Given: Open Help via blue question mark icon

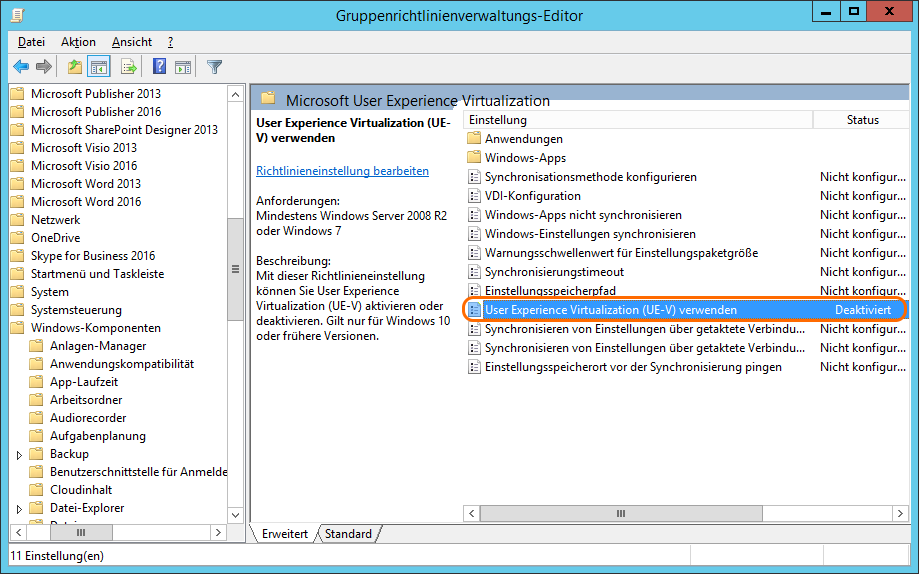Looking at the screenshot, I should (159, 67).
